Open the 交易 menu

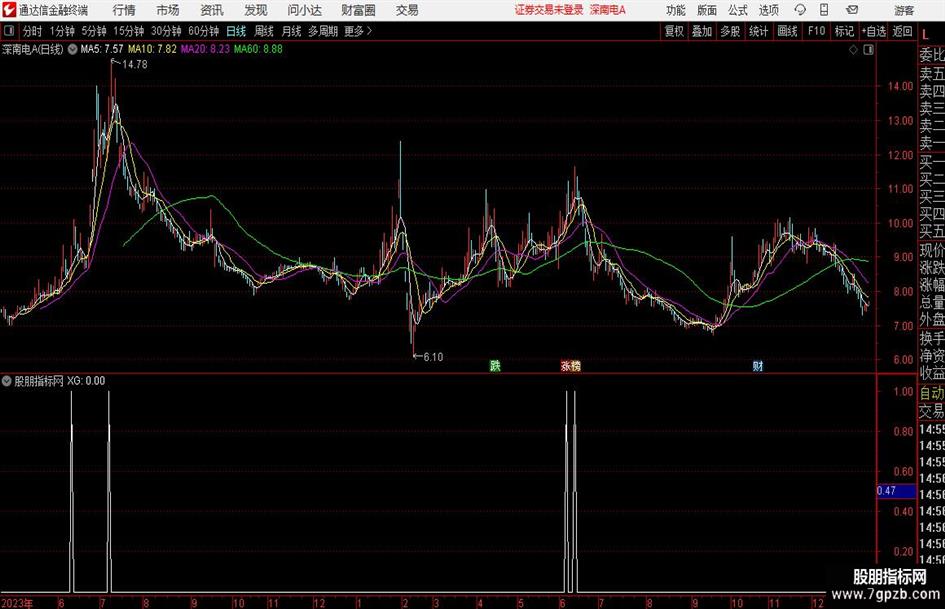[407, 10]
